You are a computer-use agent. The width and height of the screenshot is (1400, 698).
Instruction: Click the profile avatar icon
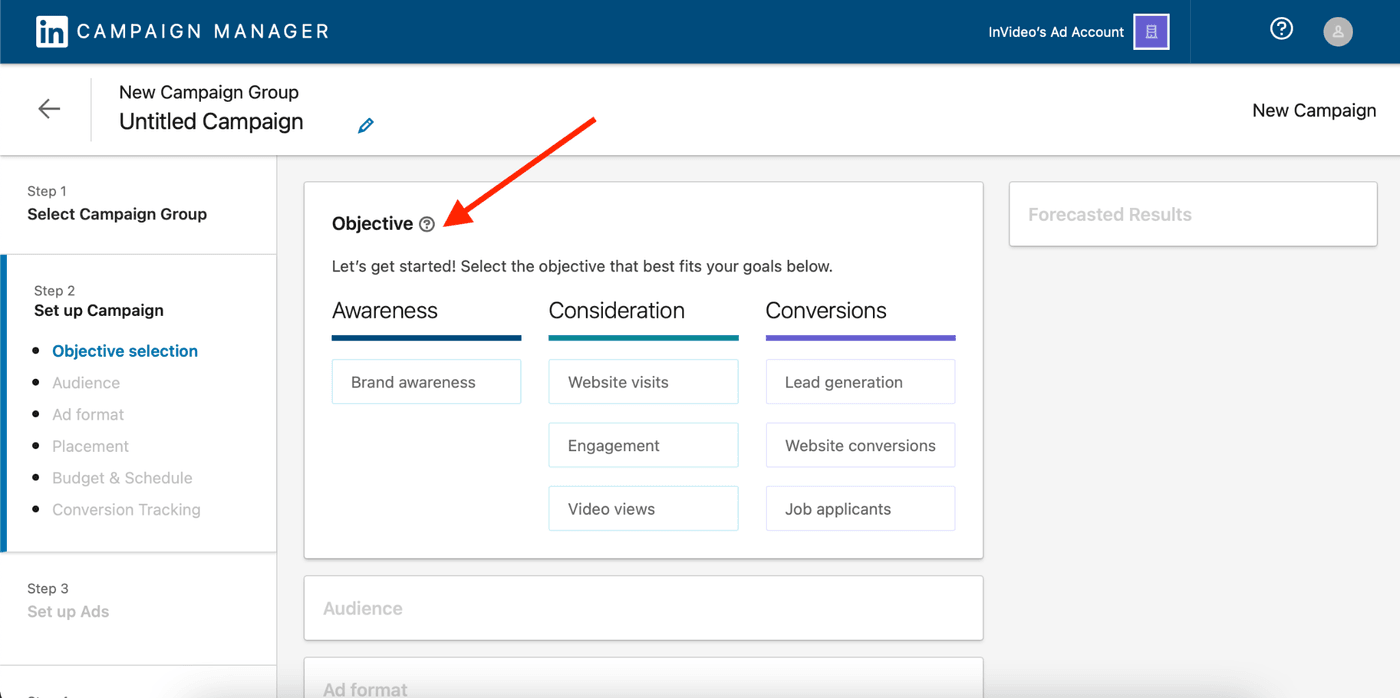(1338, 31)
